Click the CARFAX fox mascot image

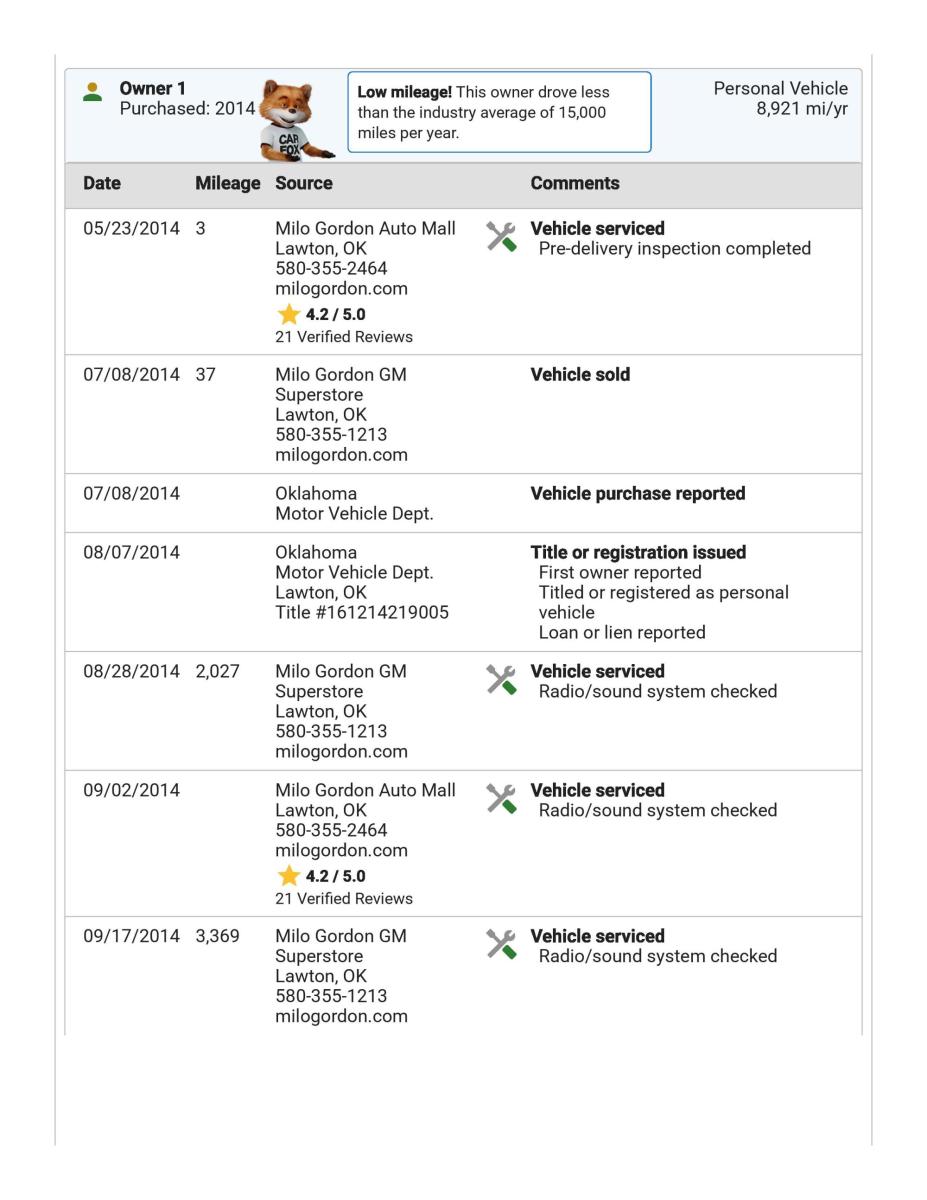pos(296,120)
